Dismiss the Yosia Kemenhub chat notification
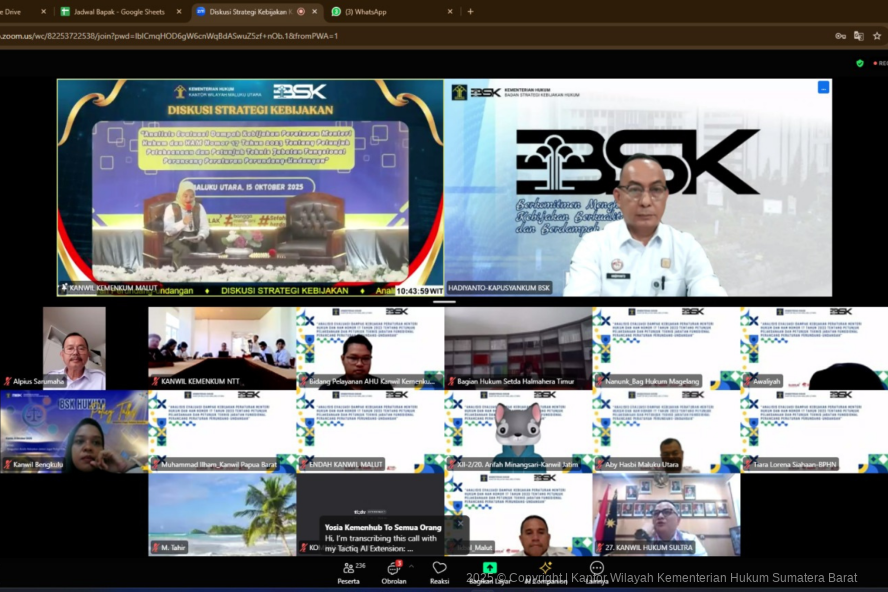The width and height of the screenshot is (888, 592). click(460, 523)
